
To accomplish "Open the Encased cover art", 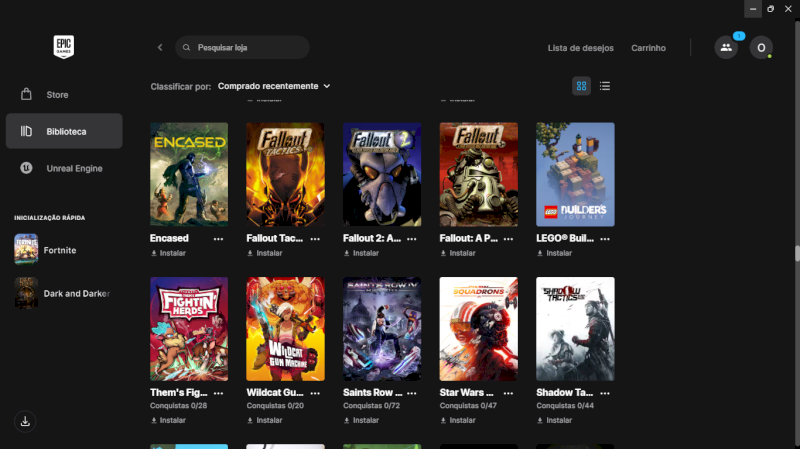I will coord(189,174).
